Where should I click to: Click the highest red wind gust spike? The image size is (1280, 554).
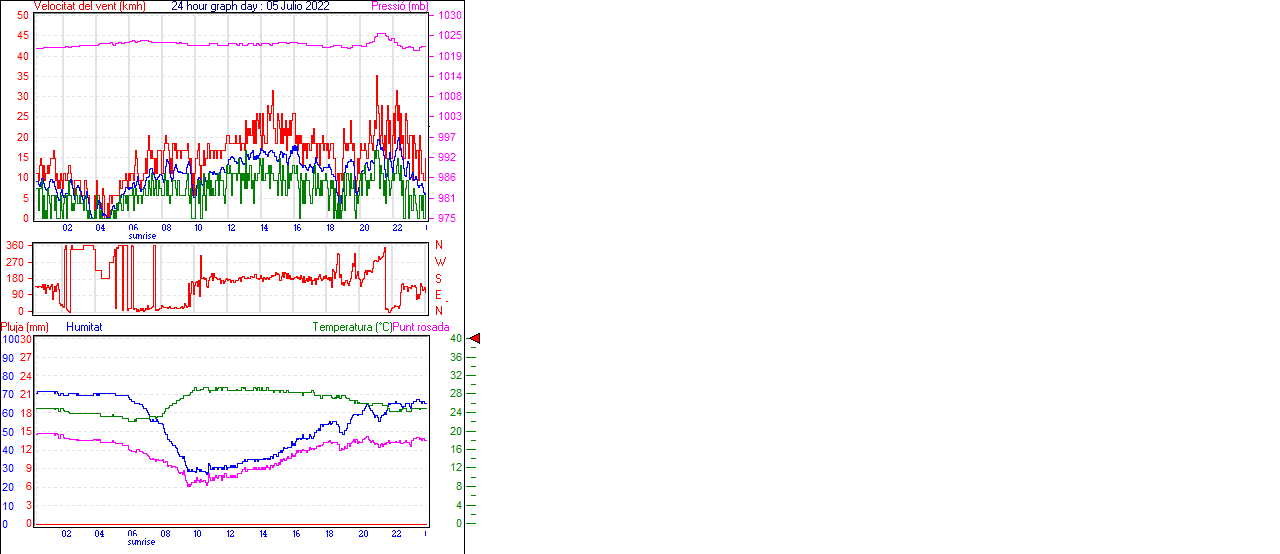click(x=377, y=76)
